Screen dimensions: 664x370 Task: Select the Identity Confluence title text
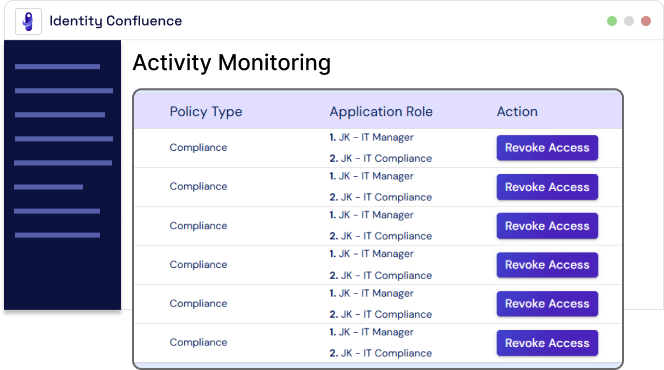click(116, 21)
